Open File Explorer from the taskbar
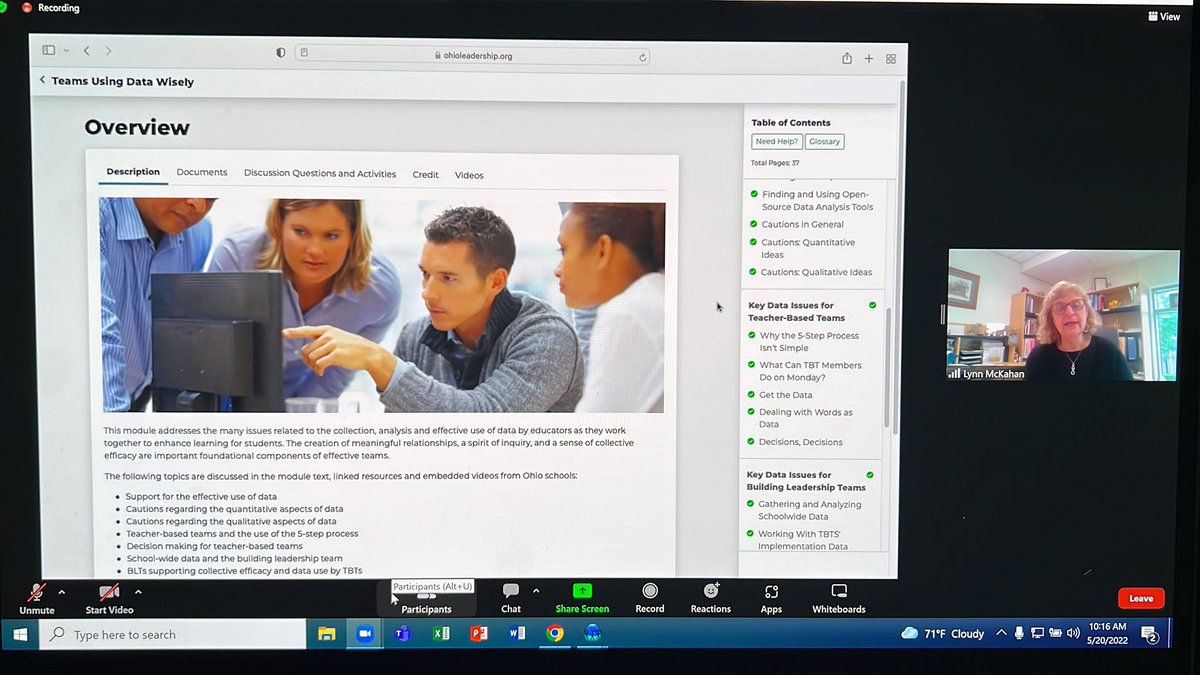 coord(326,634)
